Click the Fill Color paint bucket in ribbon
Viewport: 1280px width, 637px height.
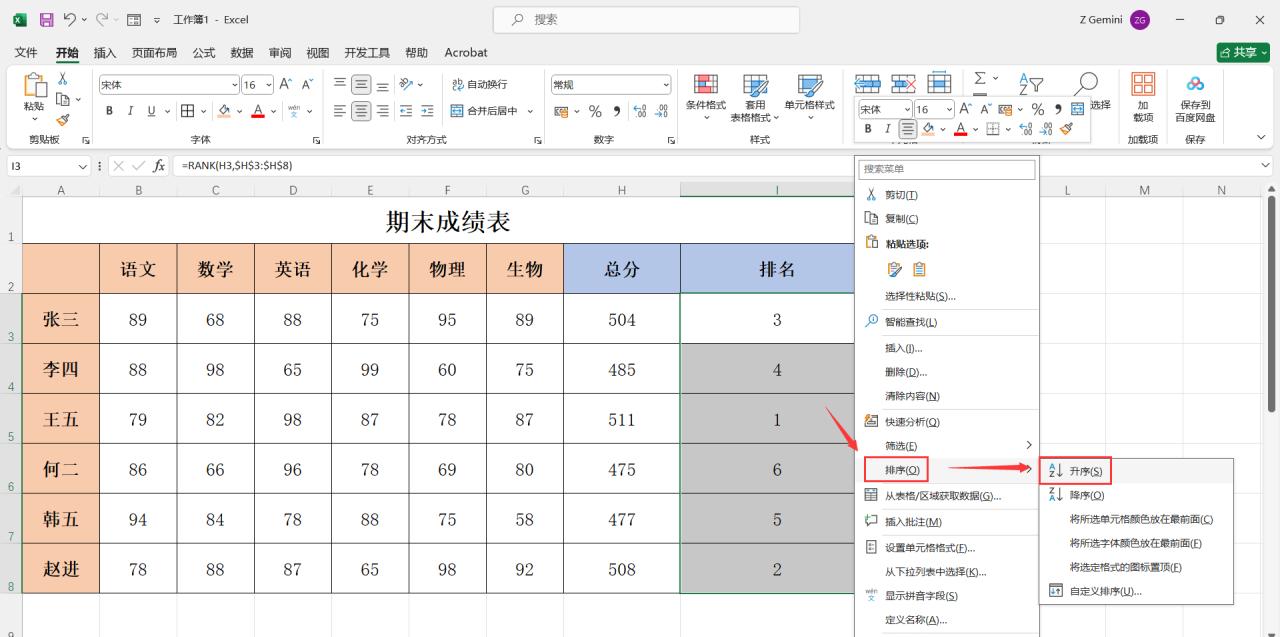(x=224, y=111)
